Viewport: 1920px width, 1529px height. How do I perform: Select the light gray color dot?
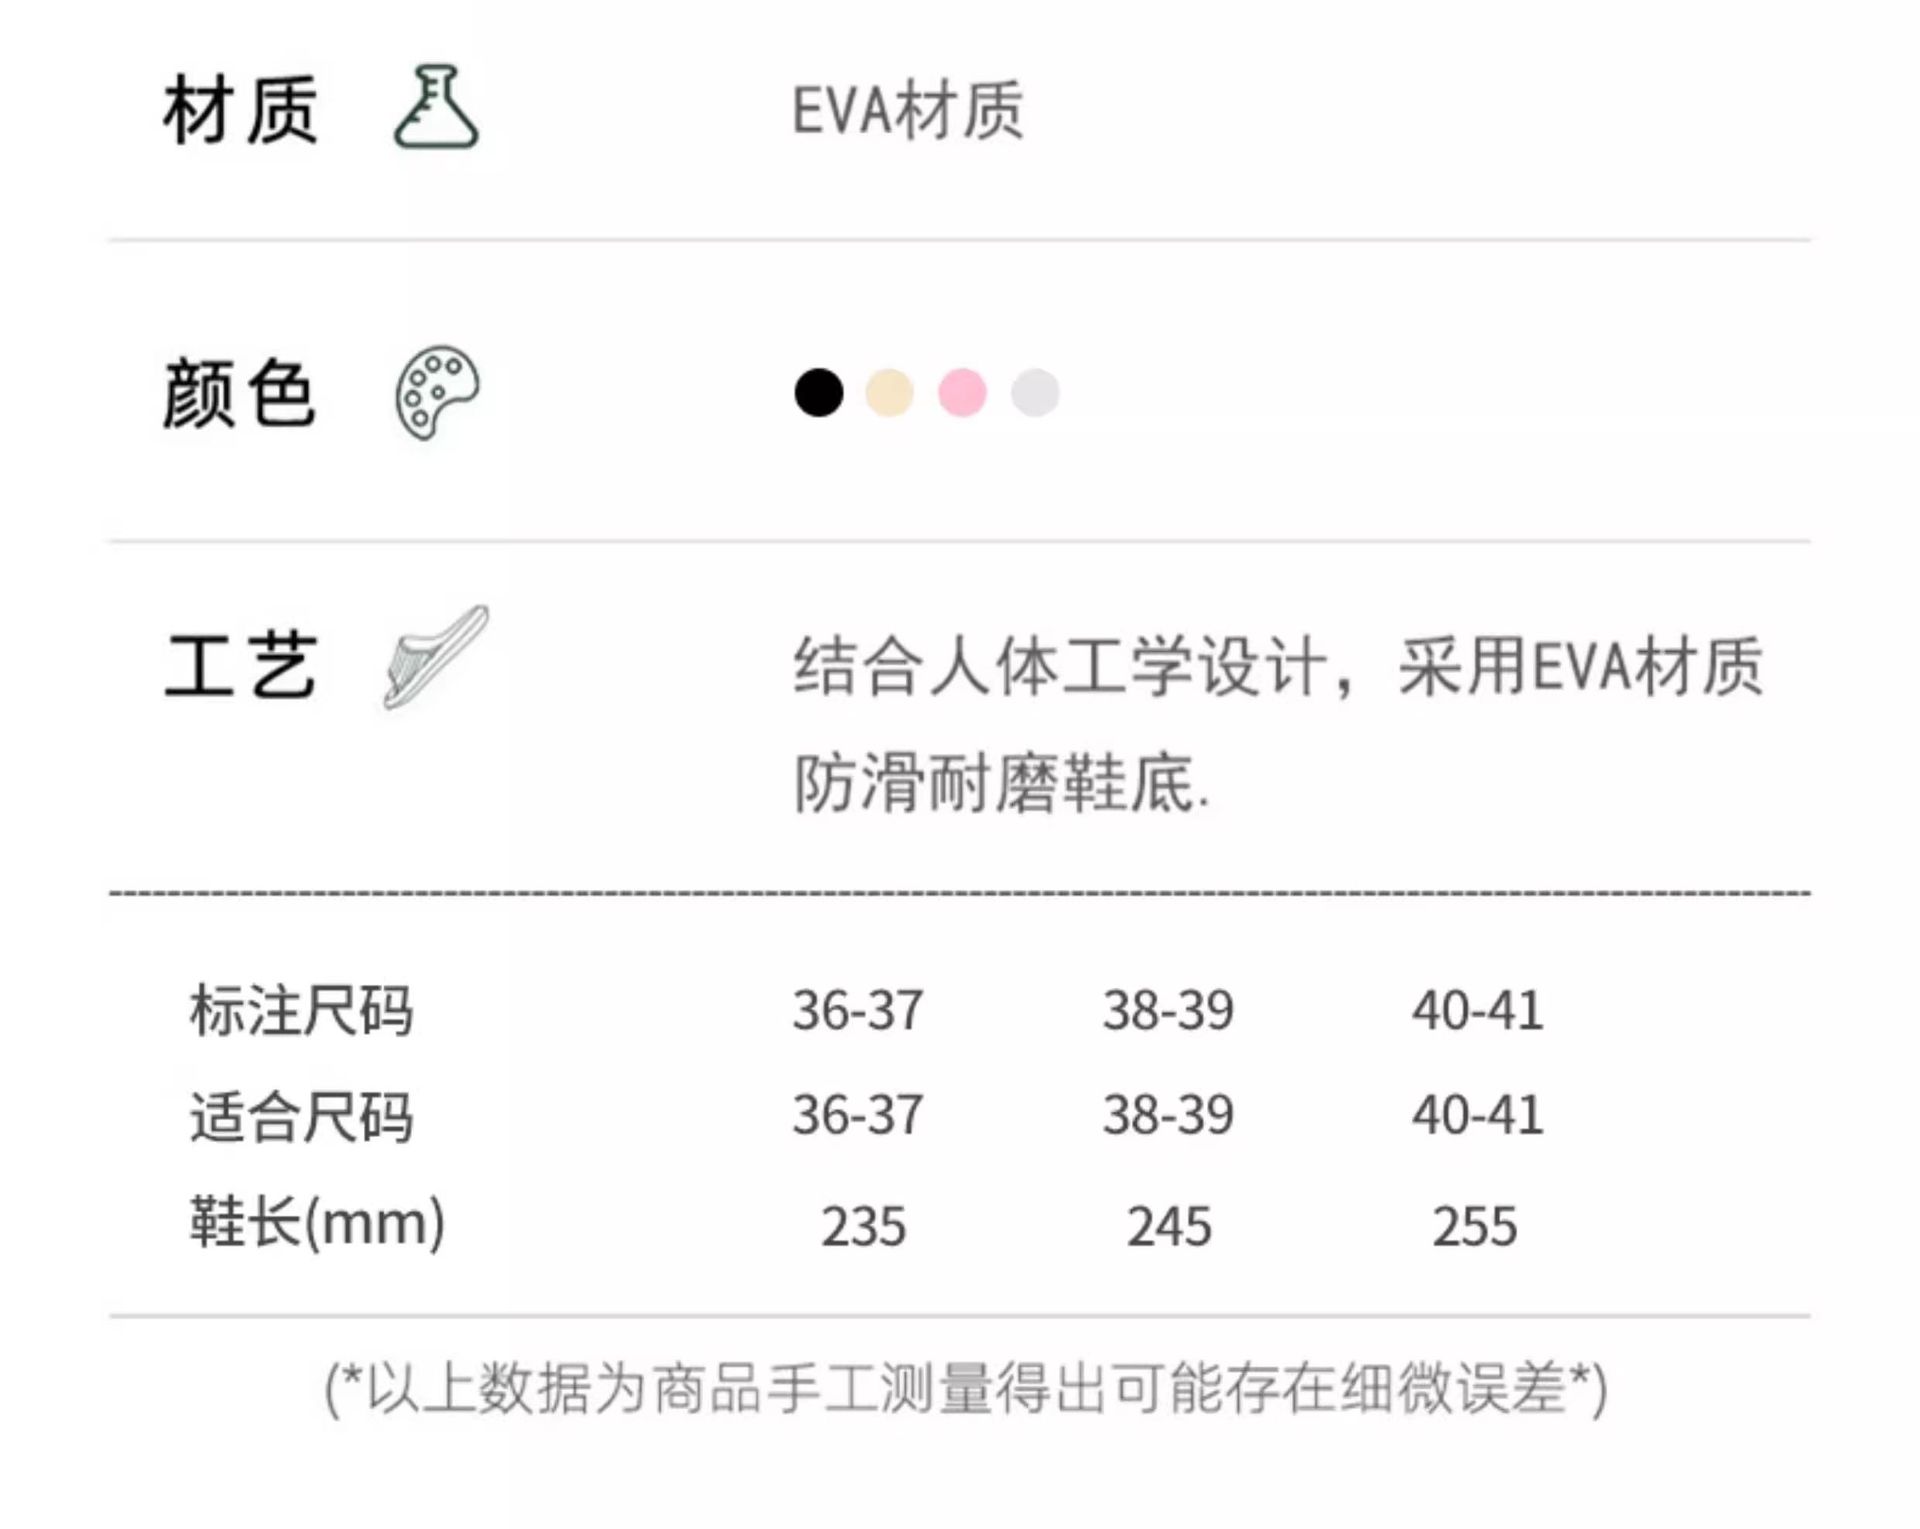[1035, 392]
